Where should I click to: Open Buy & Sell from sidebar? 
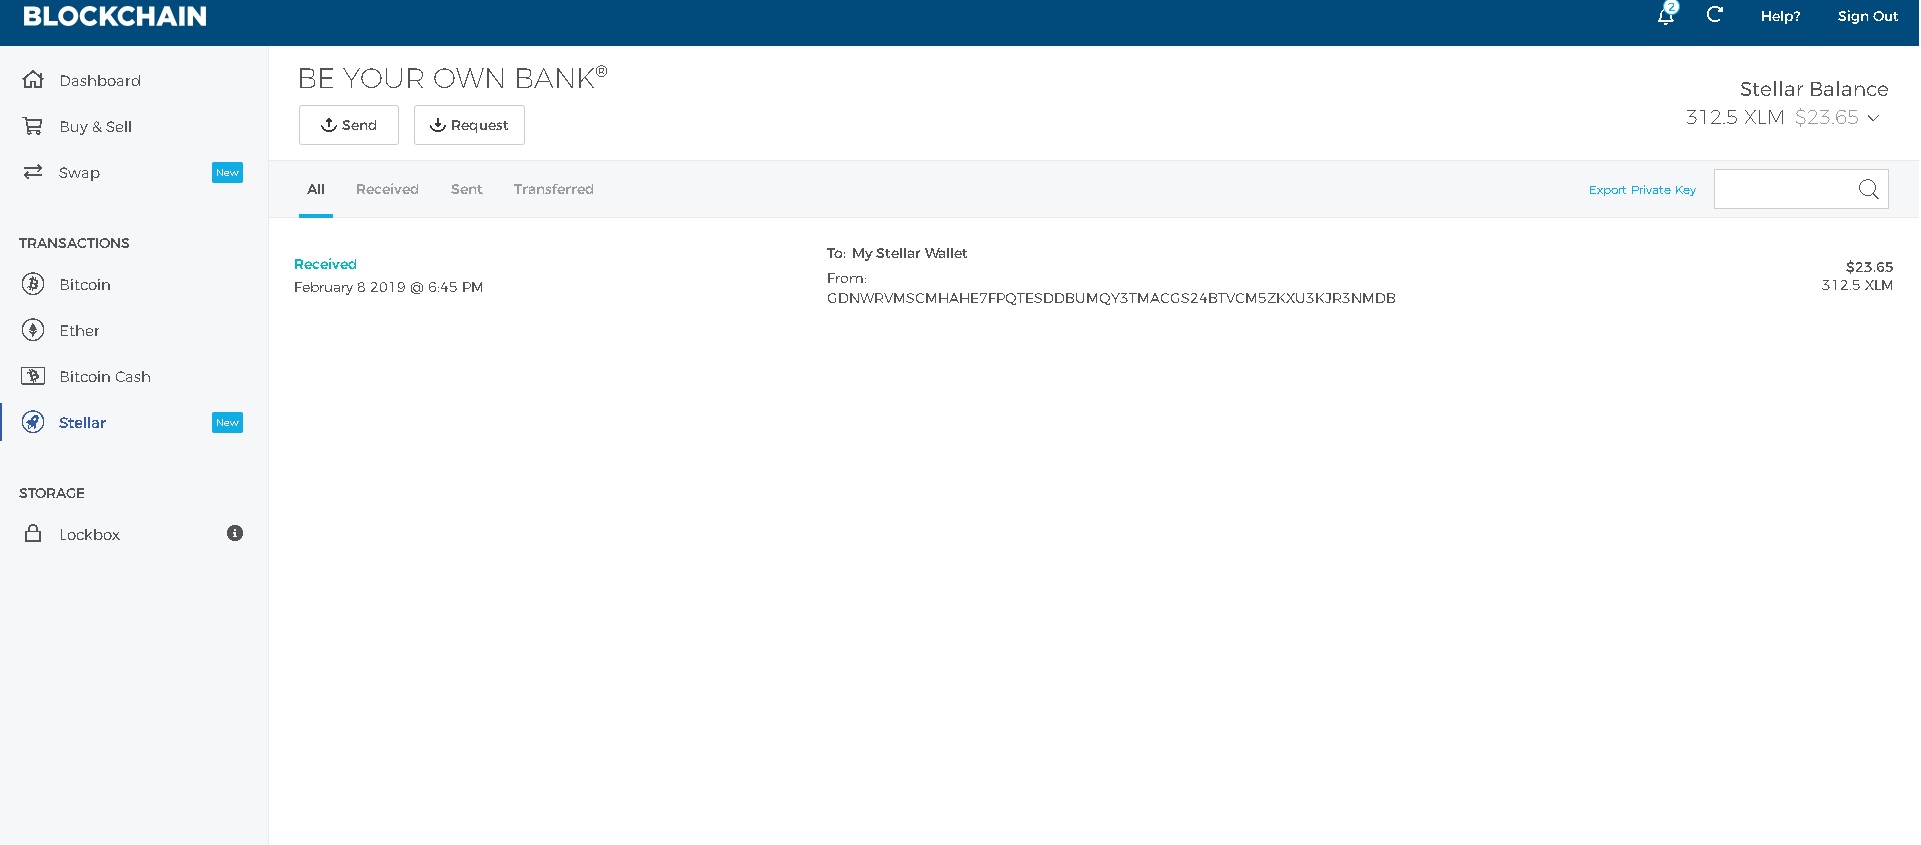point(95,126)
